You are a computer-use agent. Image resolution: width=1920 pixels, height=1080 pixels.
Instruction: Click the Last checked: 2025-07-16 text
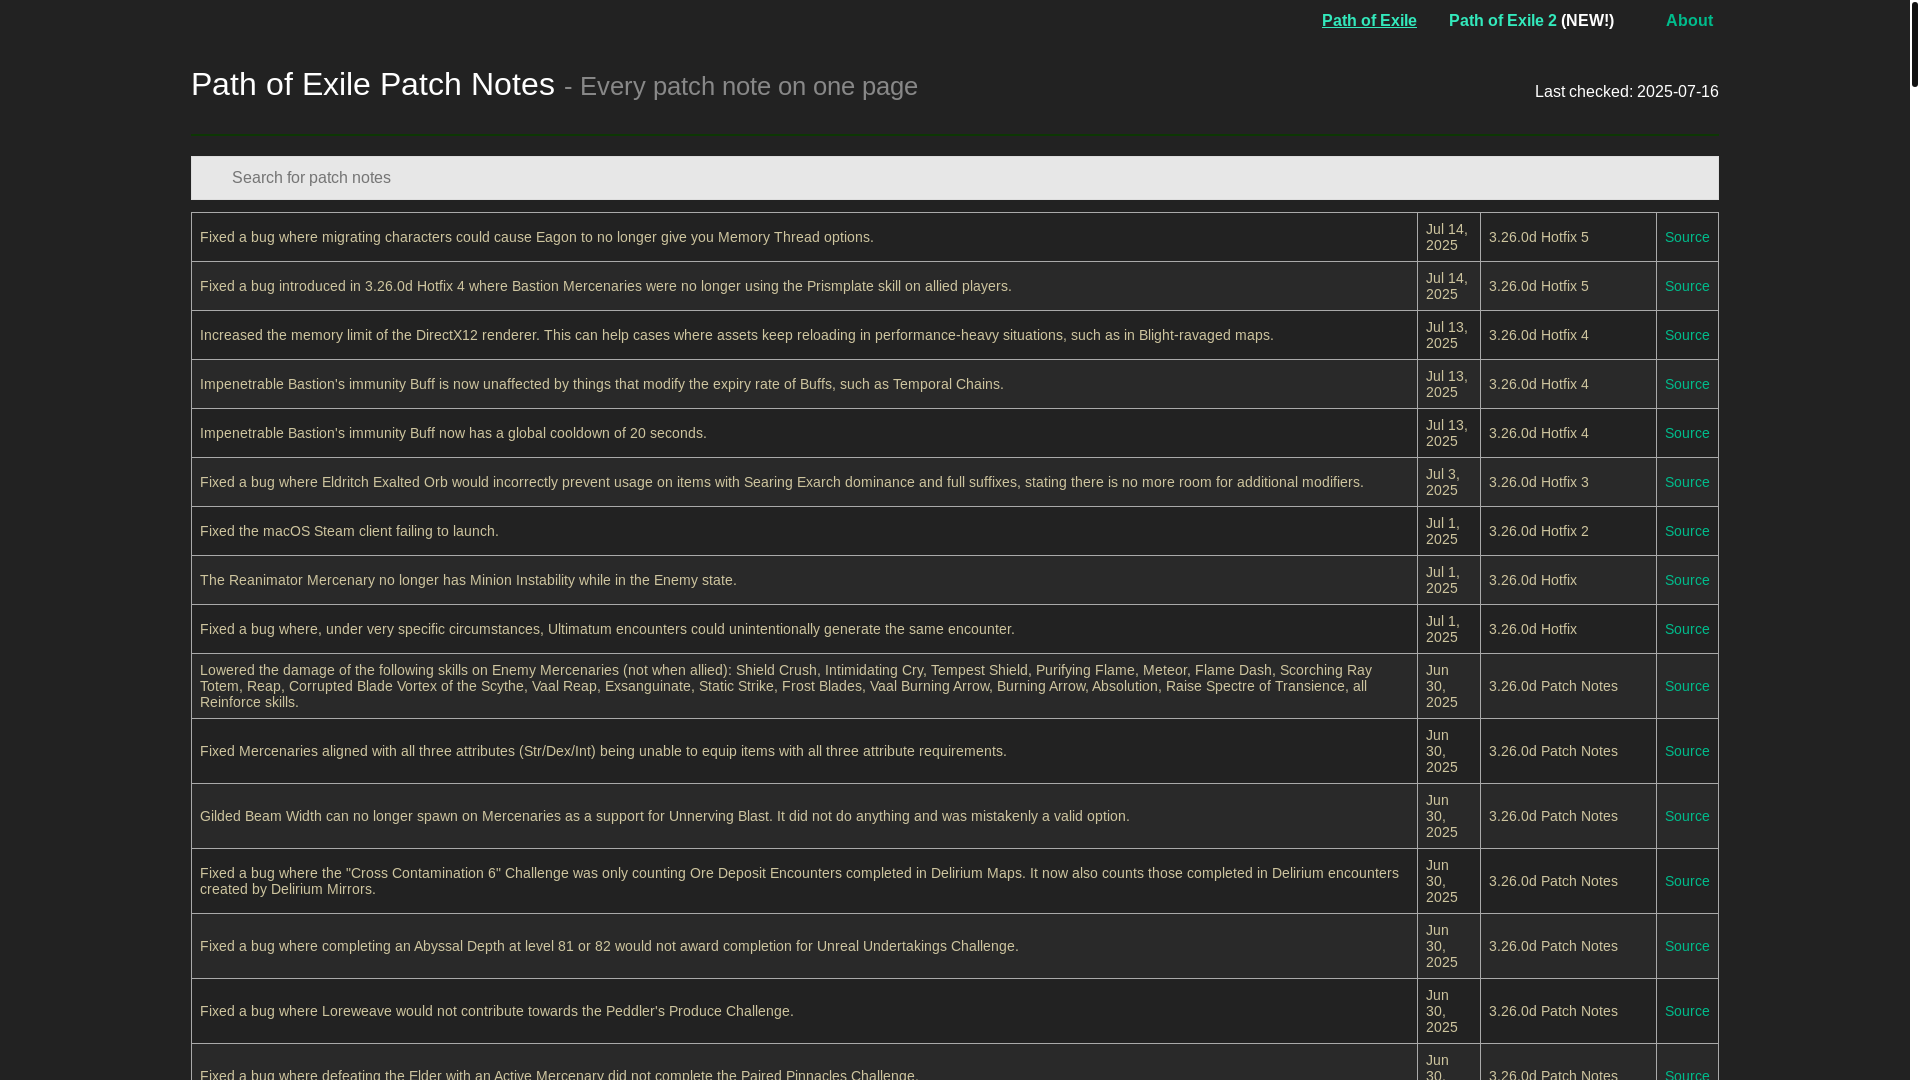[1626, 91]
